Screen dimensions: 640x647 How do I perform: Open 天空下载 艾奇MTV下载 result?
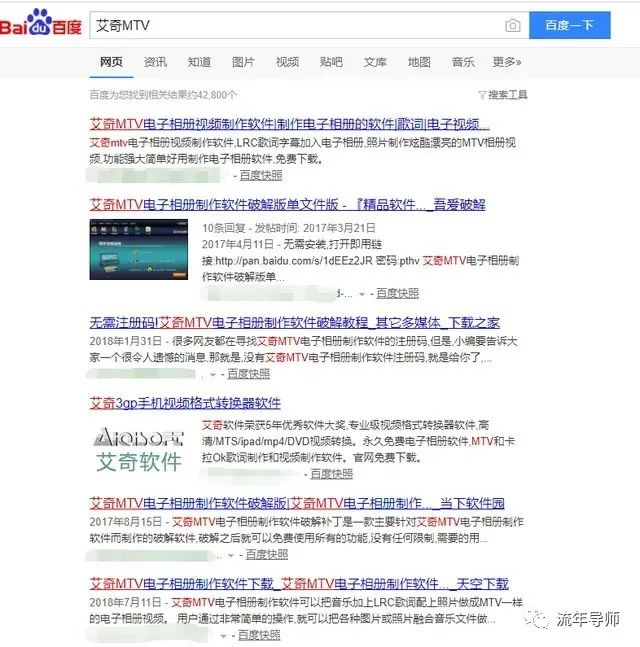(299, 583)
